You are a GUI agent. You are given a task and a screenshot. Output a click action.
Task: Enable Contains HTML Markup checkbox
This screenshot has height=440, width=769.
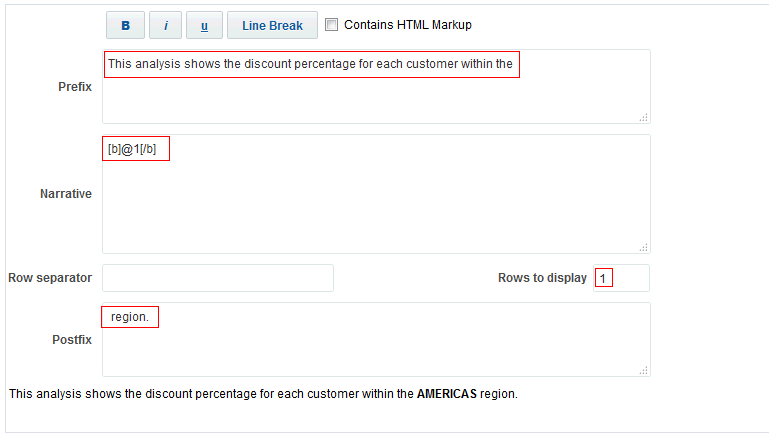pos(332,25)
